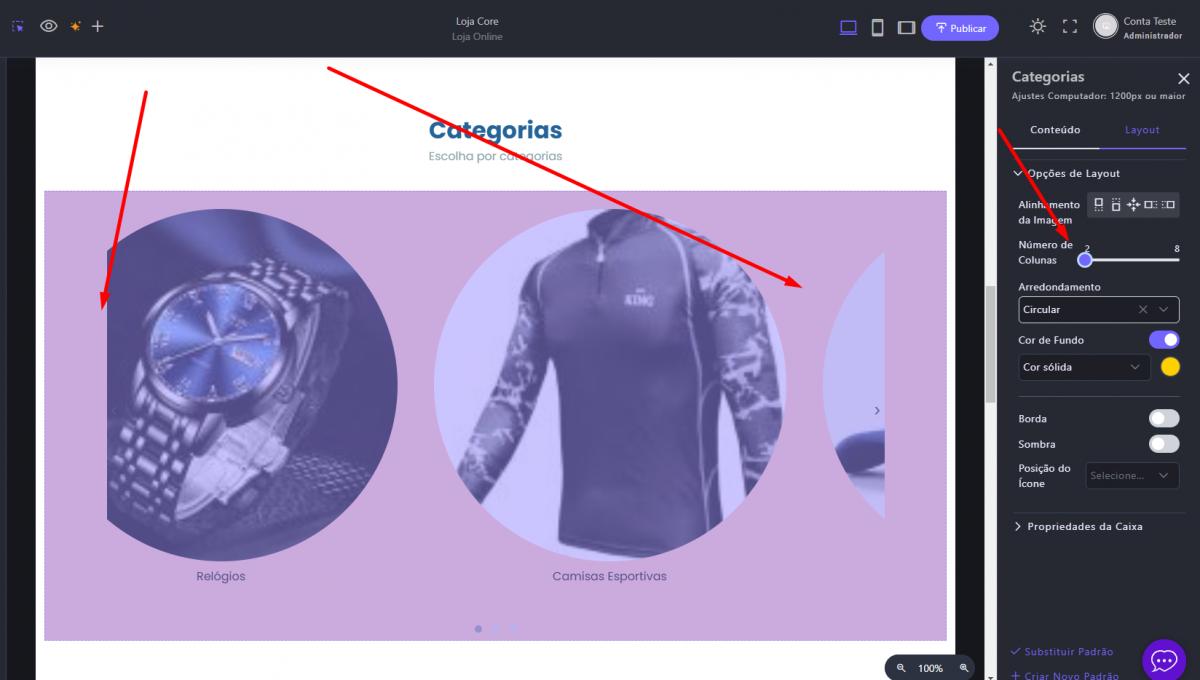Switch to the Conteúdo tab
Viewport: 1200px width, 680px height.
(1055, 130)
